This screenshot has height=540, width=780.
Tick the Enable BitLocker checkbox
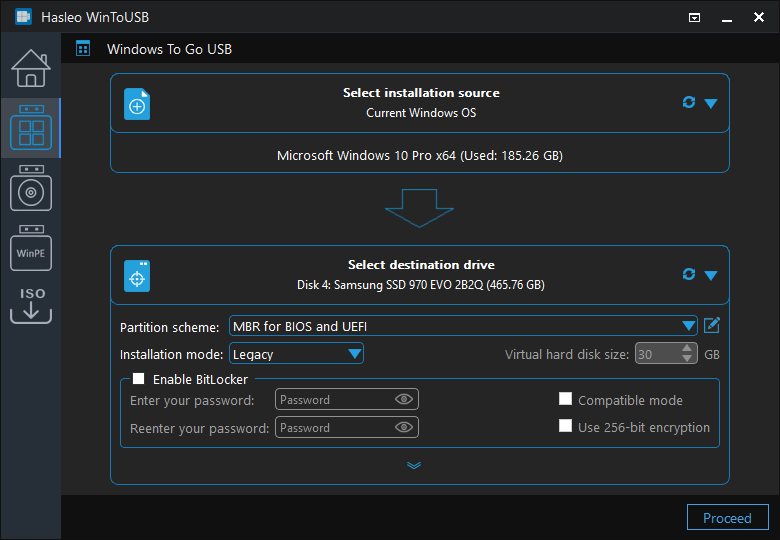[x=139, y=379]
